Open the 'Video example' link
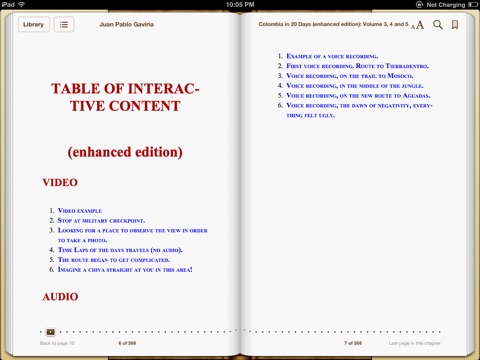480x360 pixels. pos(80,211)
